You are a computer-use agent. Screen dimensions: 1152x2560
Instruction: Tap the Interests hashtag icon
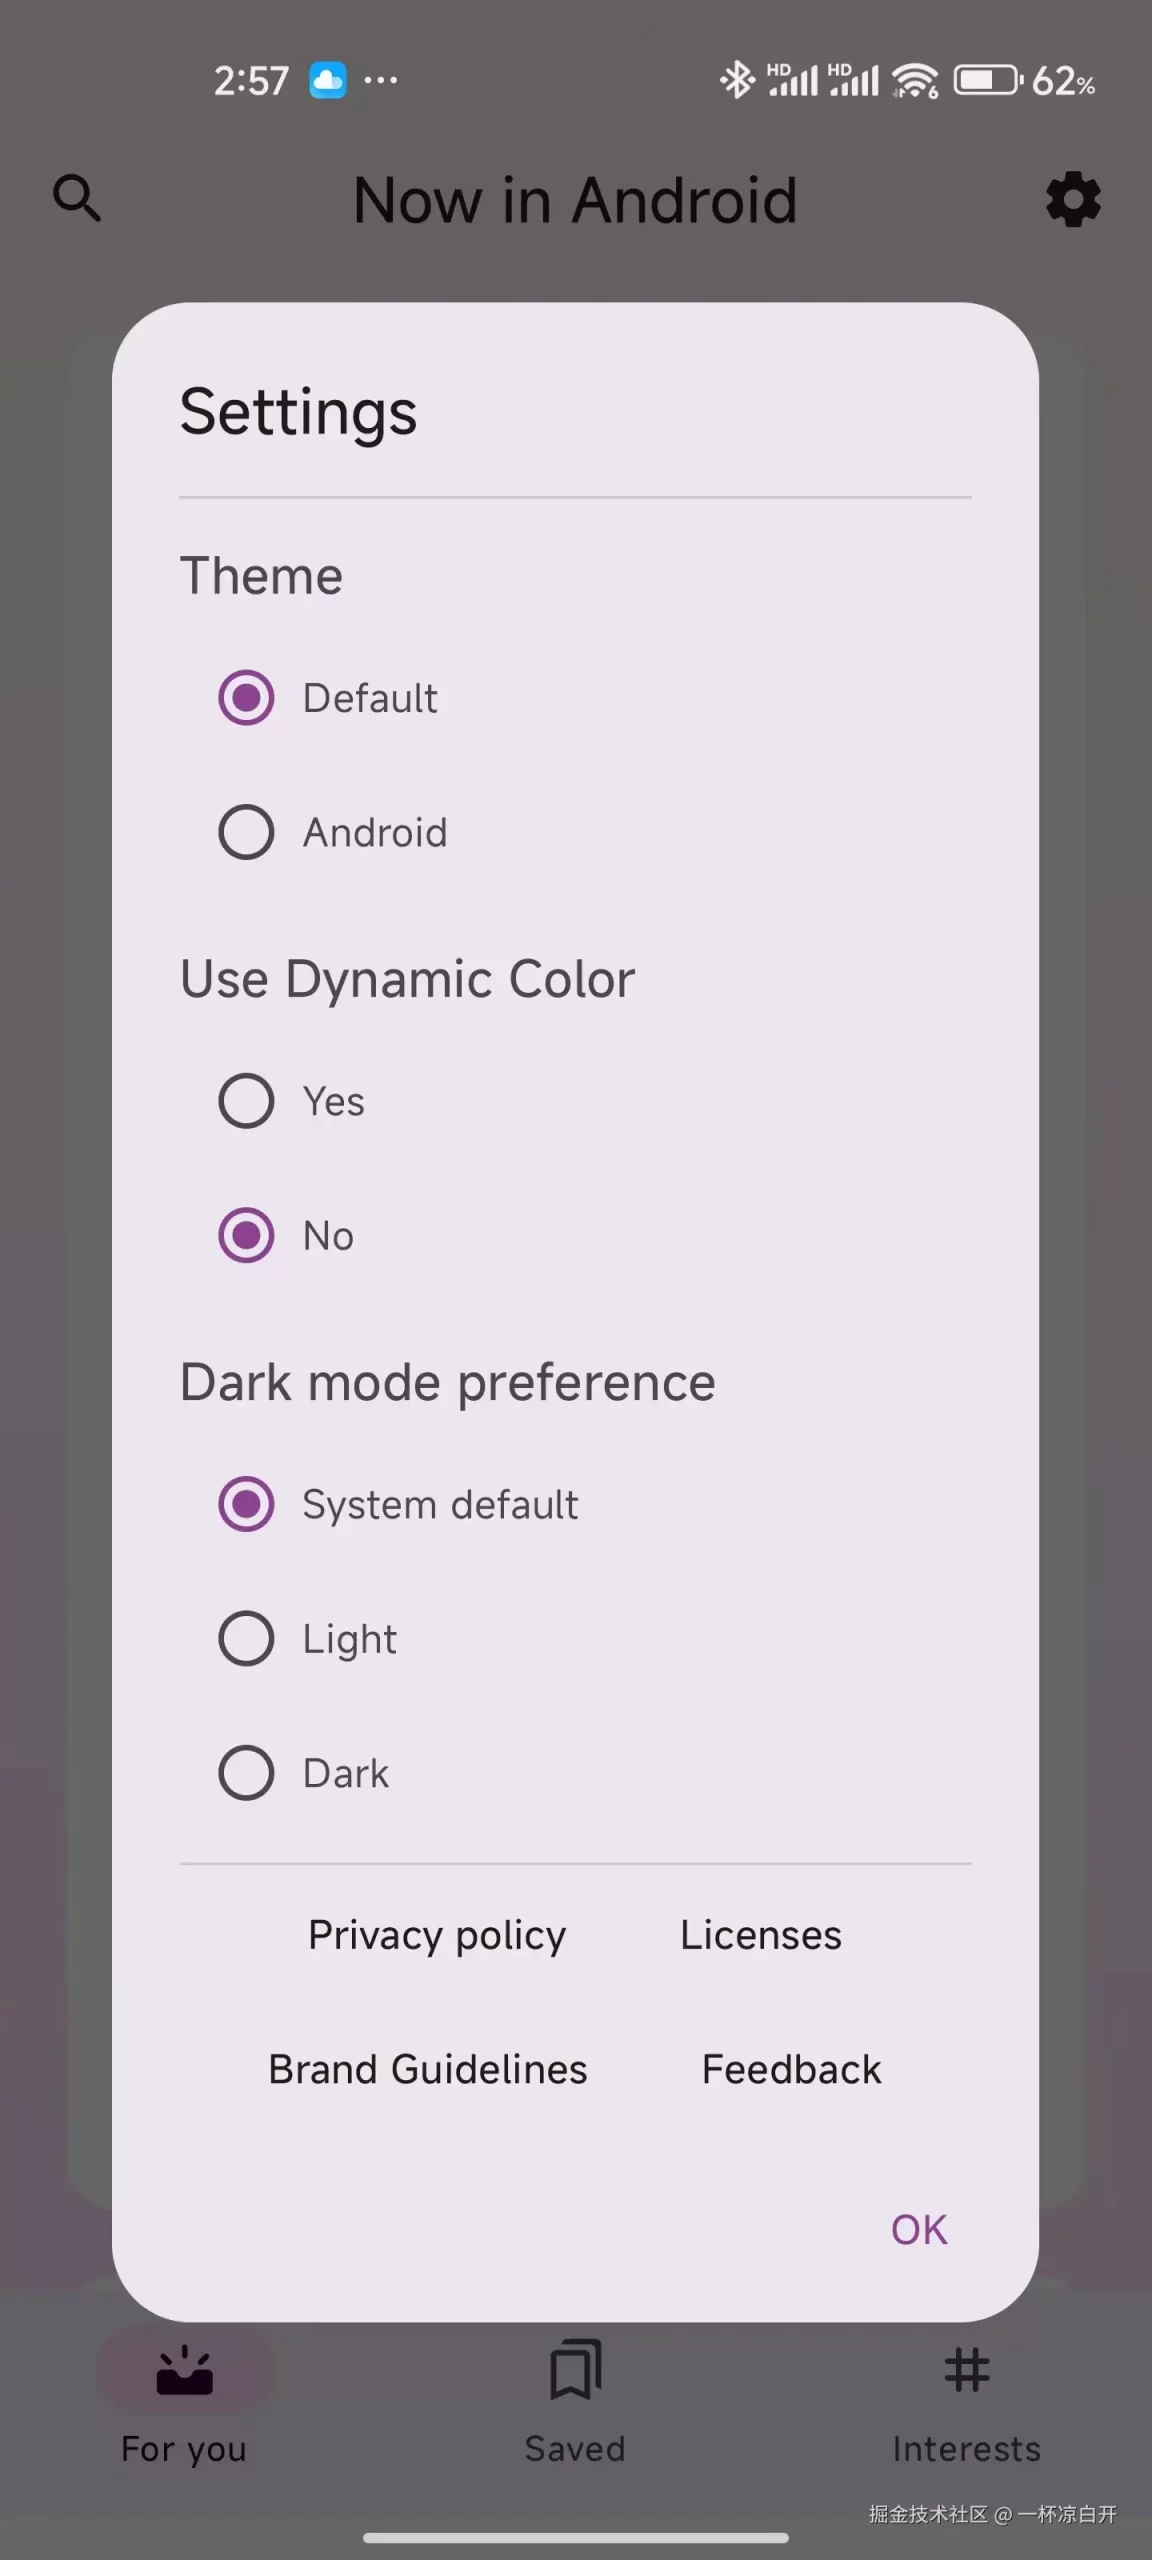point(966,2370)
